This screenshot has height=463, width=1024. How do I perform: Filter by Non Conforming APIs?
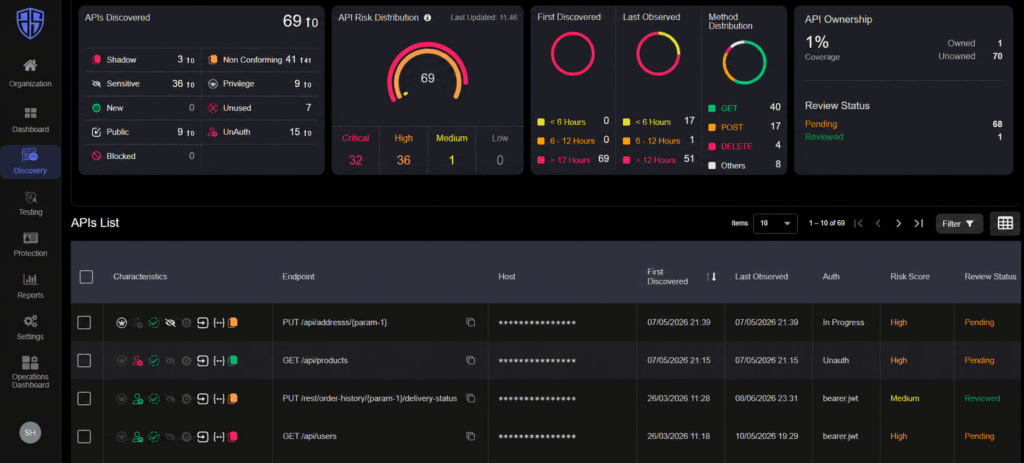click(x=261, y=59)
